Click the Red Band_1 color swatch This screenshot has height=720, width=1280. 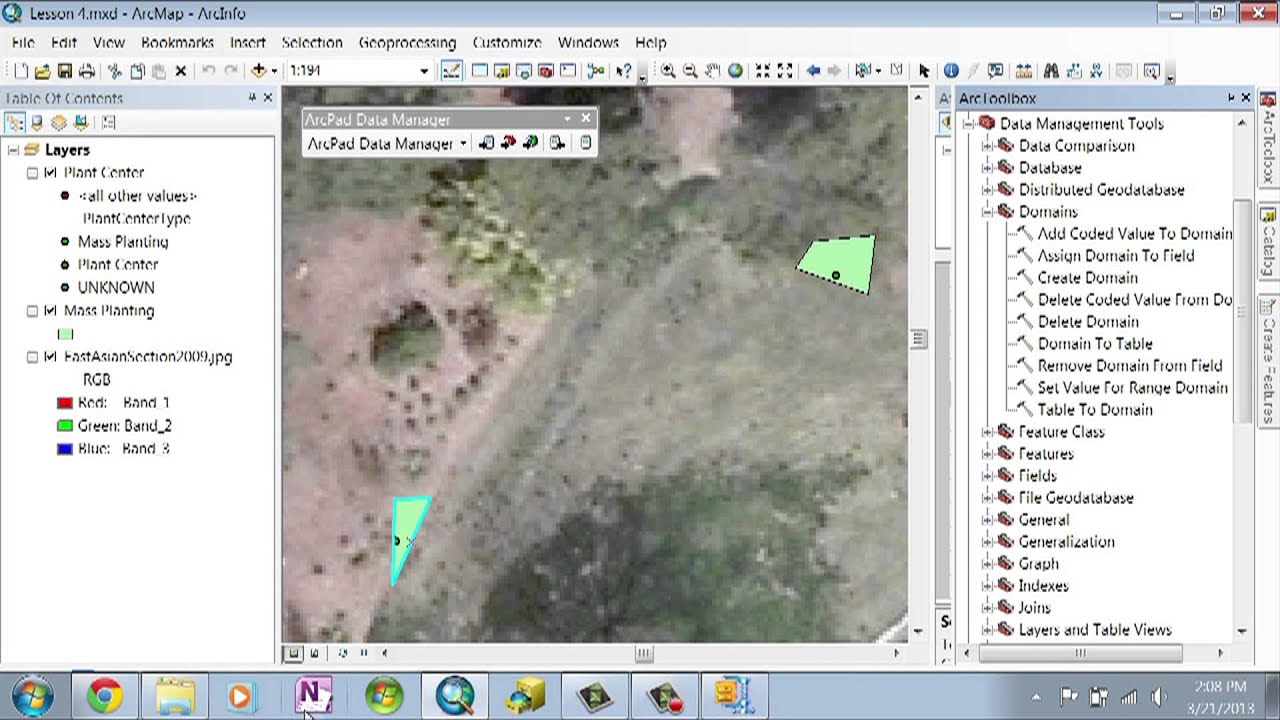tap(65, 403)
